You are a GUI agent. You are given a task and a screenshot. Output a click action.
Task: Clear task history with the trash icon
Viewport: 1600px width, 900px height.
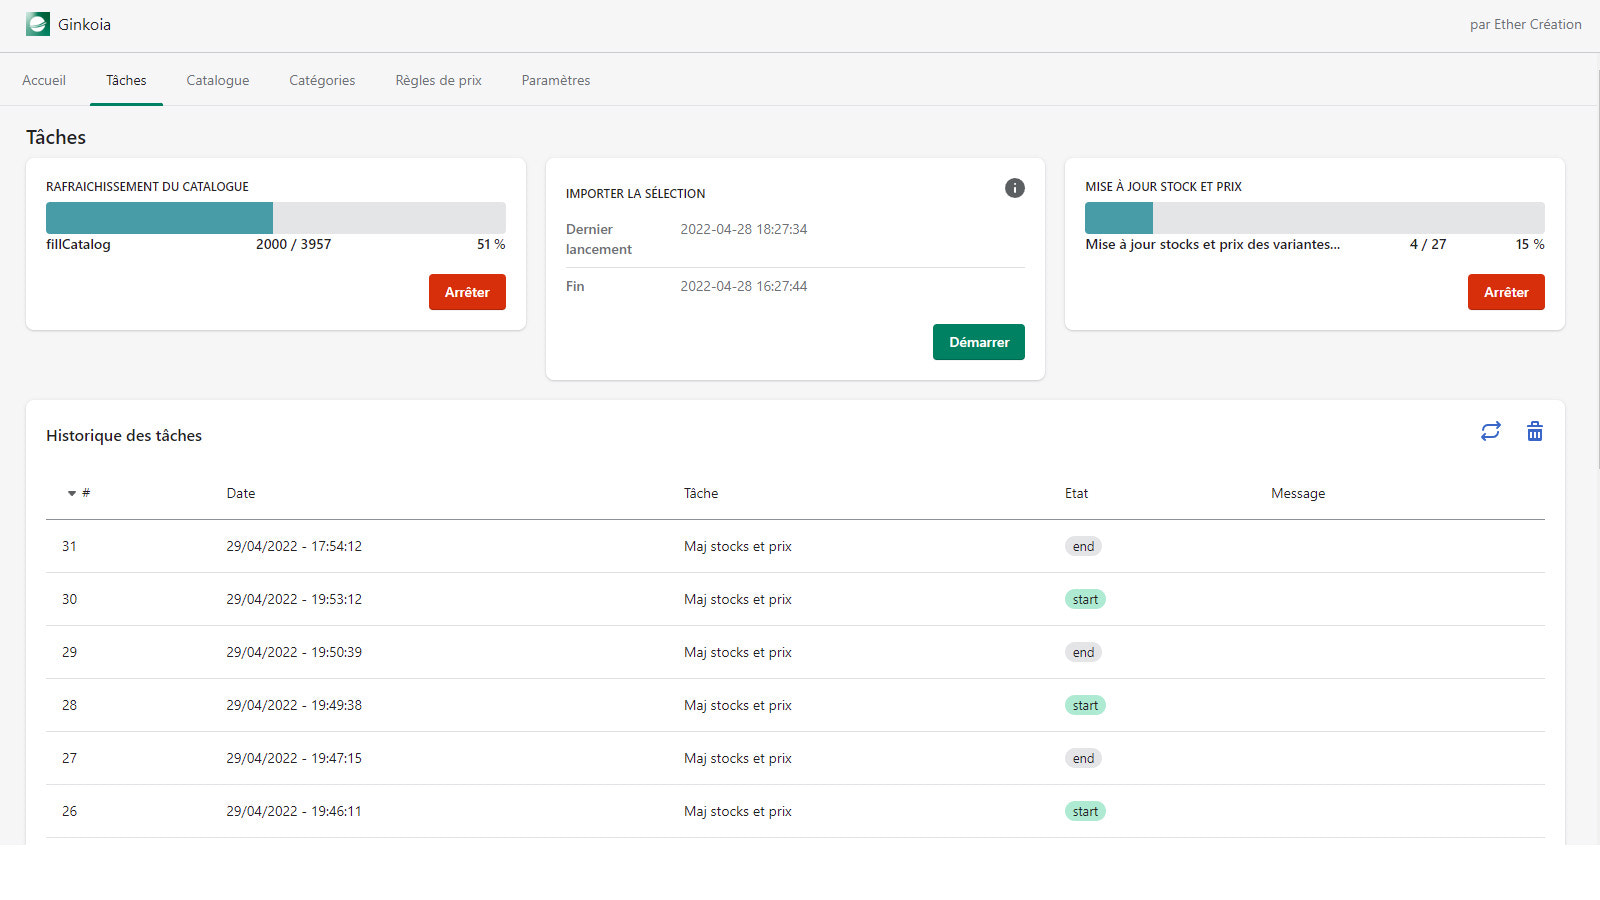(1534, 431)
